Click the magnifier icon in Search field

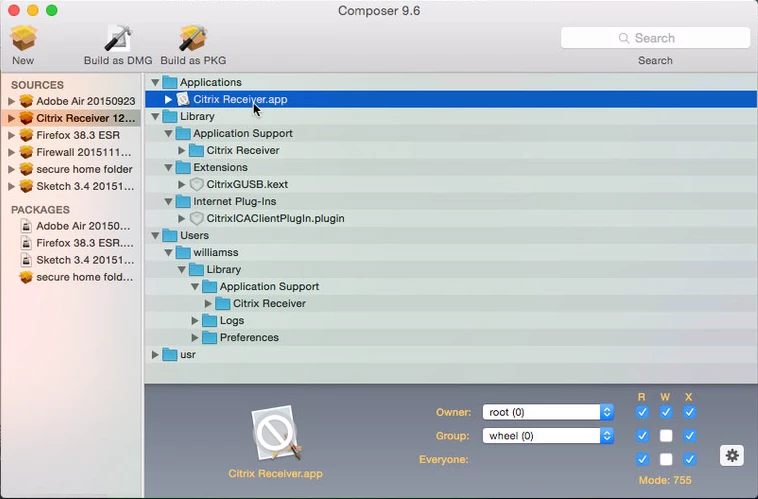(x=624, y=38)
